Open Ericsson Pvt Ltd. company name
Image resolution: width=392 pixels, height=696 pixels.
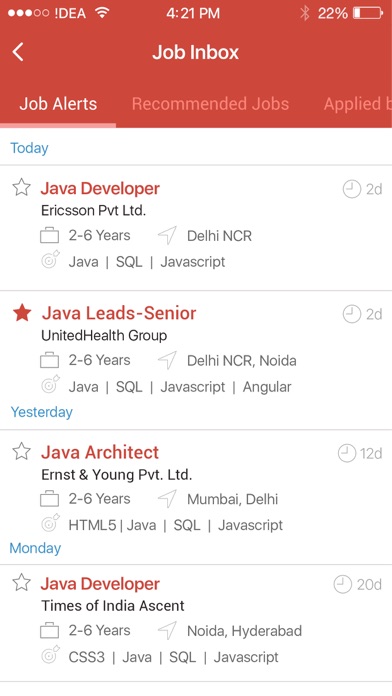coord(94,210)
